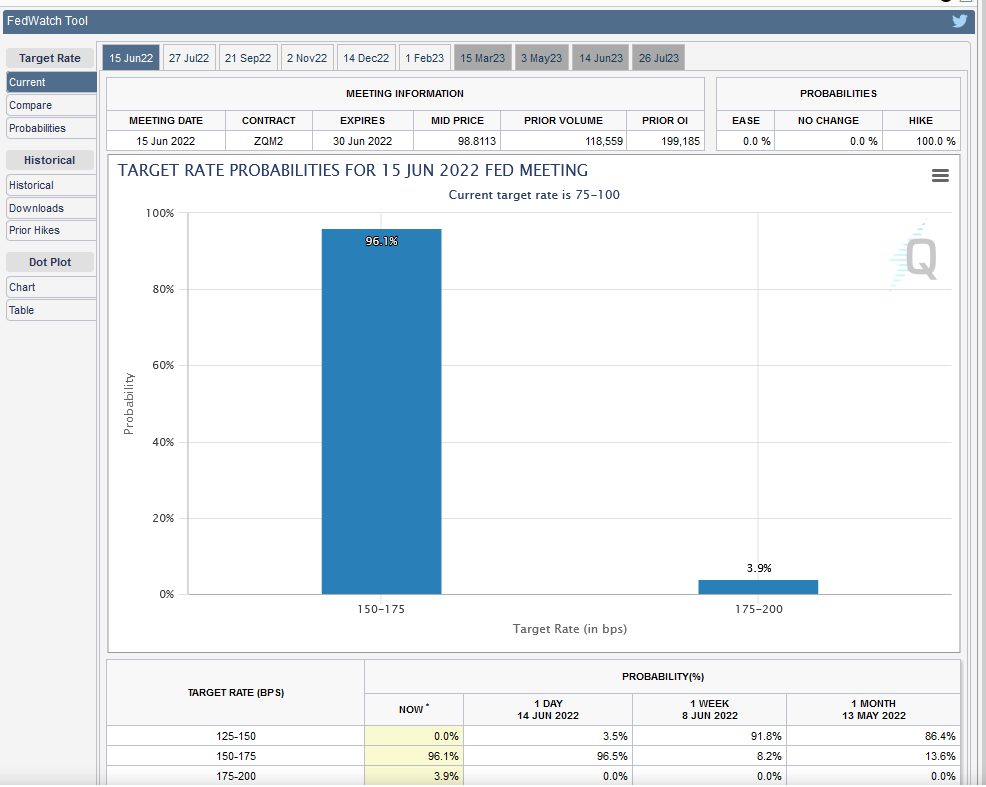Click the NOW column header

point(414,709)
